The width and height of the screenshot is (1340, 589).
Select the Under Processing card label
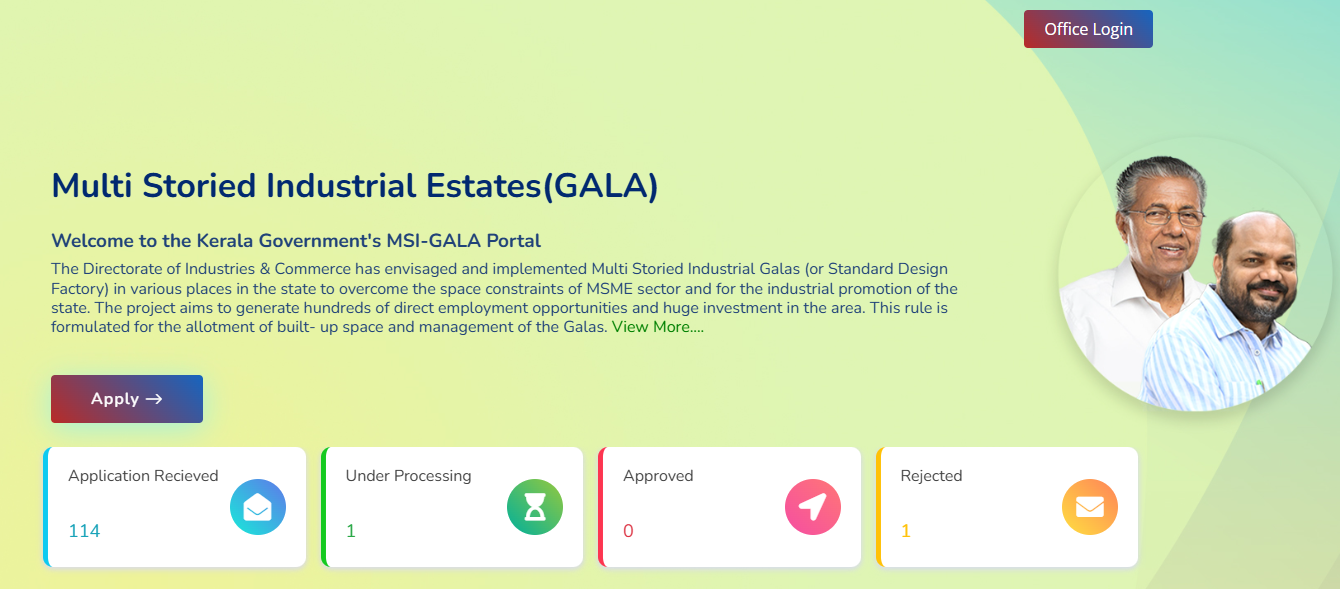(x=408, y=476)
